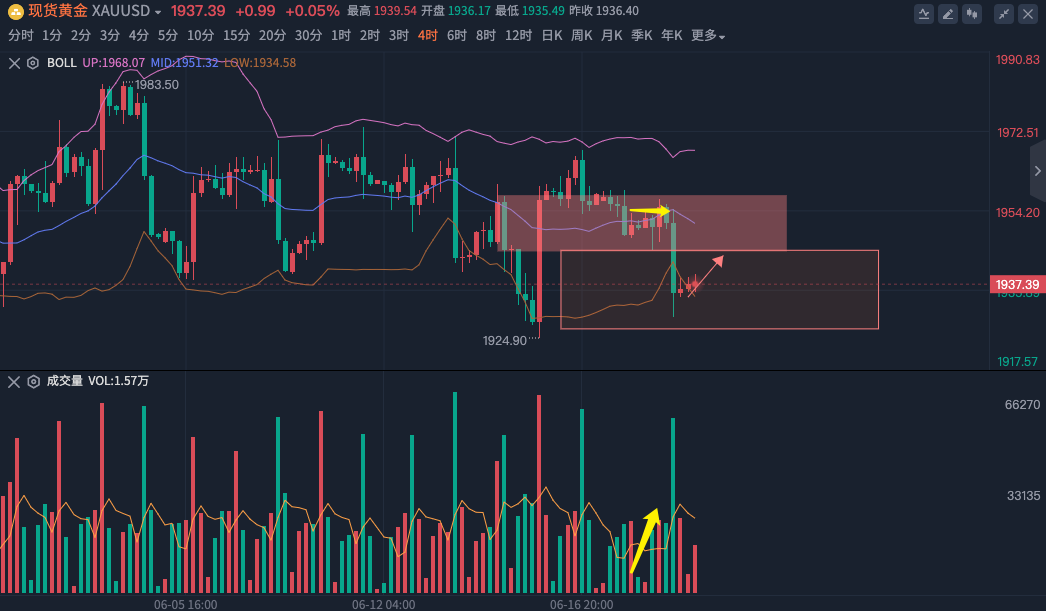Open the indicator line-chart icon

tap(925, 13)
